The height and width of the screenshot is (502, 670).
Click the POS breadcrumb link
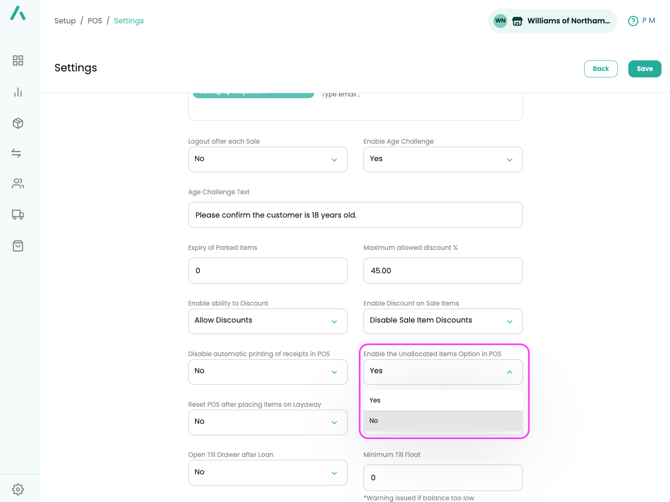pyautogui.click(x=94, y=21)
